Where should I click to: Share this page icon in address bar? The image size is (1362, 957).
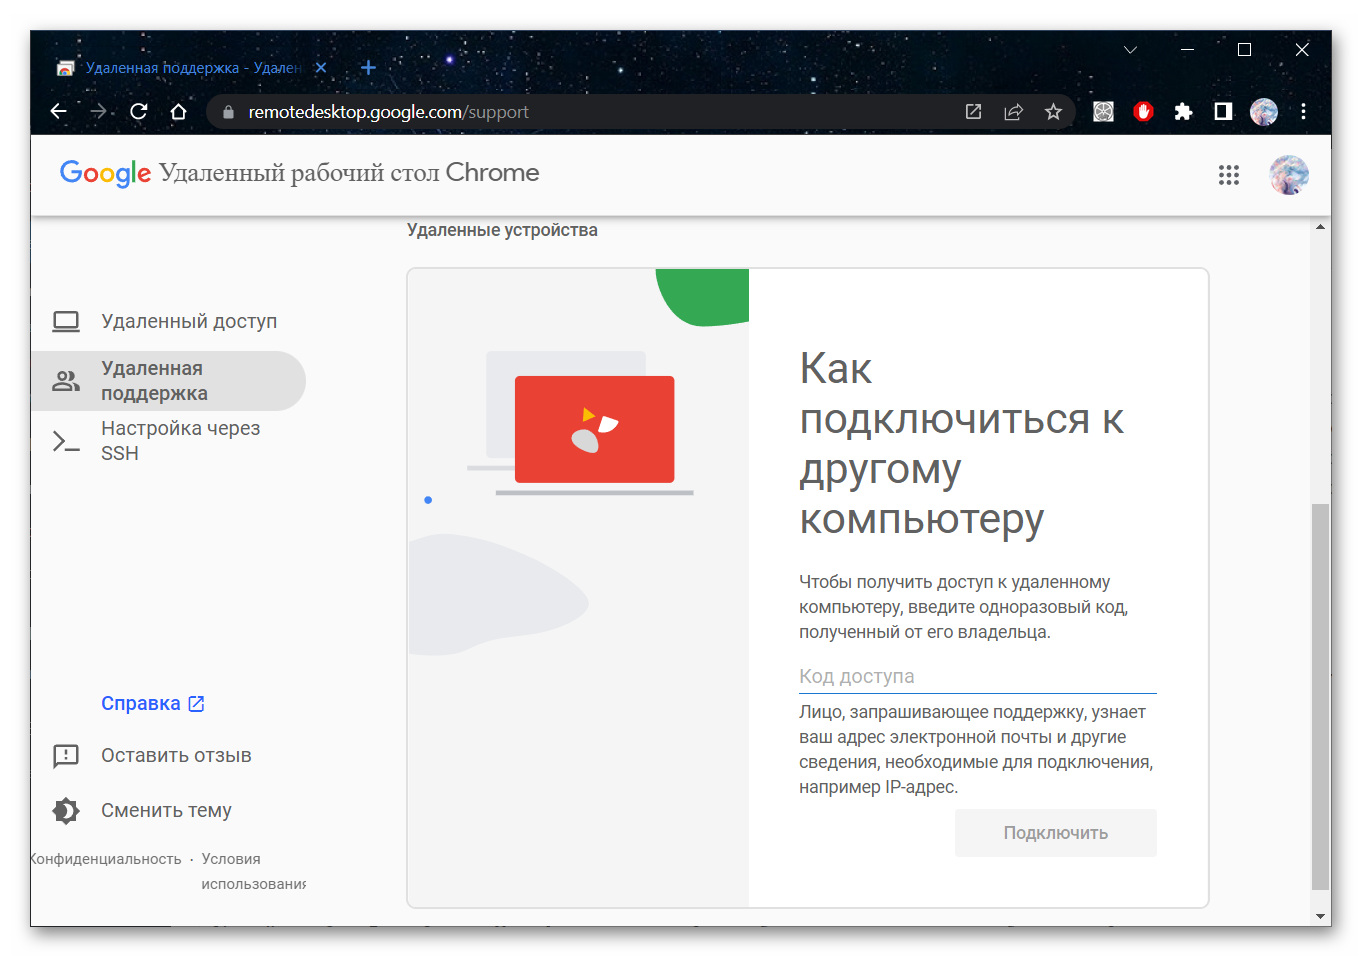tap(1013, 112)
